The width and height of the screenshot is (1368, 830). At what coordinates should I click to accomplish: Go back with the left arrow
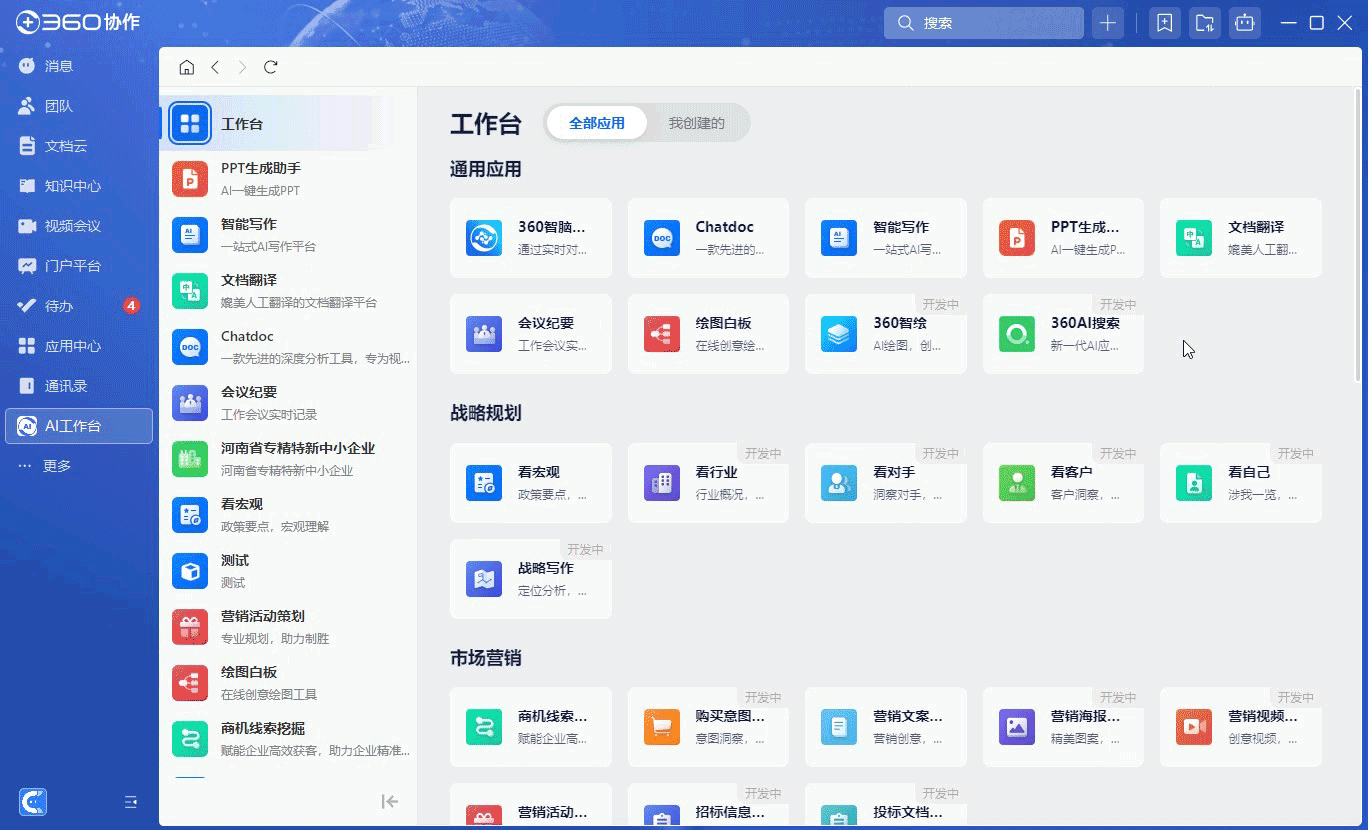point(215,67)
